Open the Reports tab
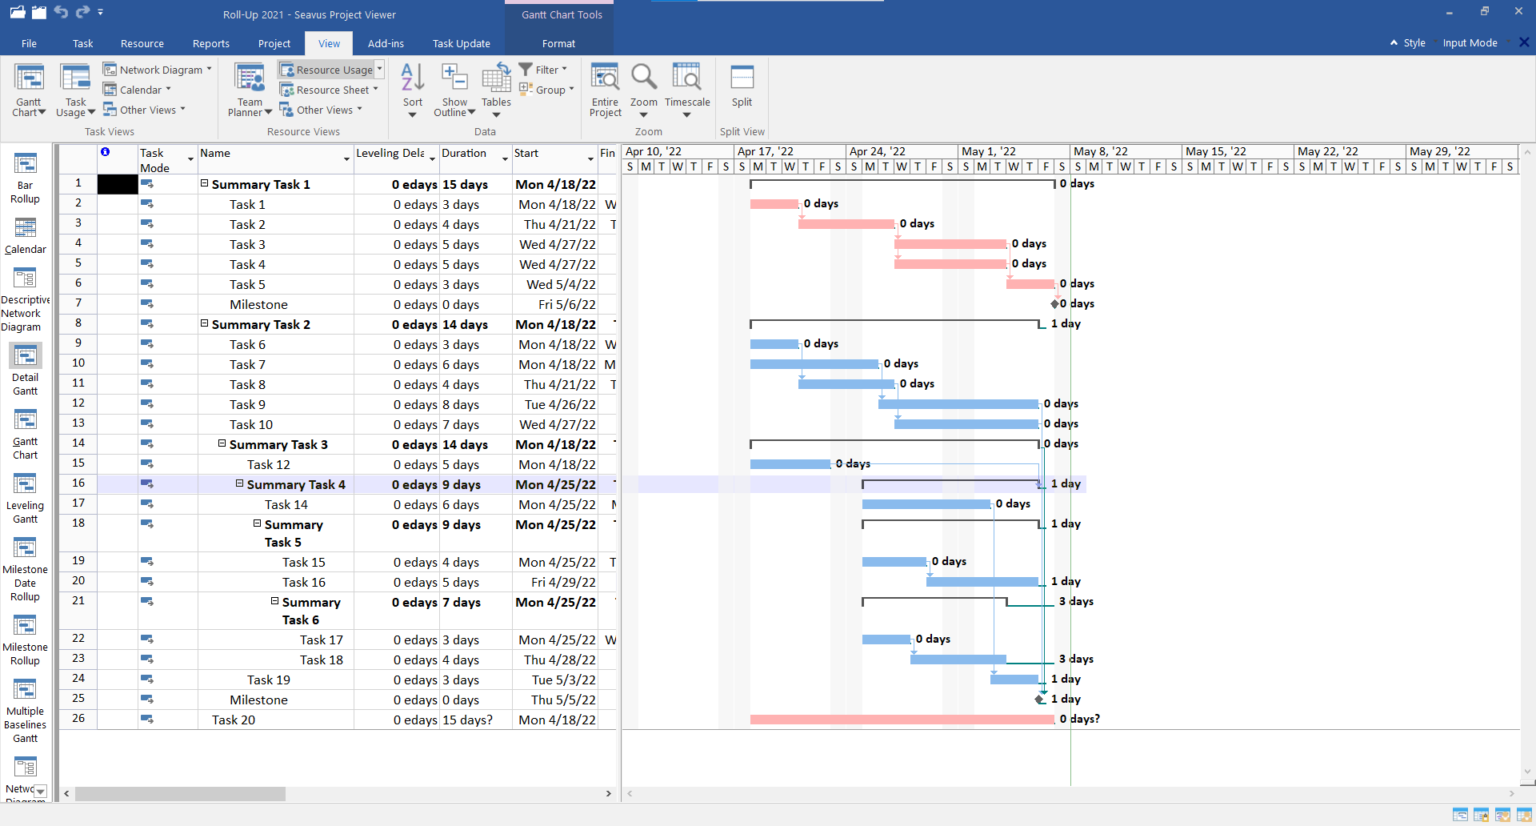 211,43
